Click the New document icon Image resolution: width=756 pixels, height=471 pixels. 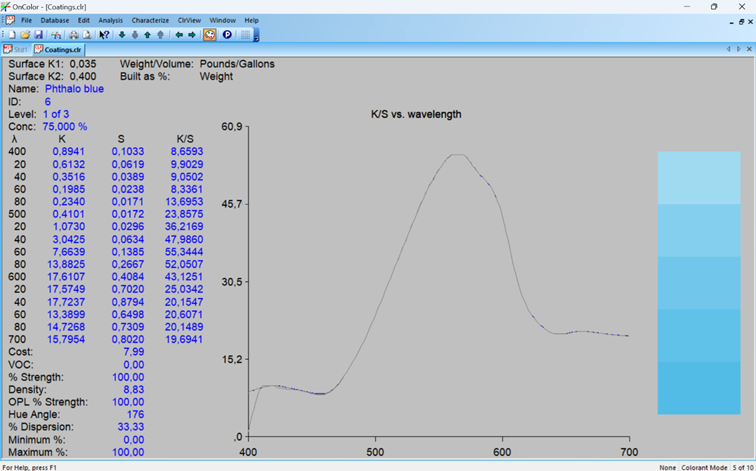pos(10,34)
